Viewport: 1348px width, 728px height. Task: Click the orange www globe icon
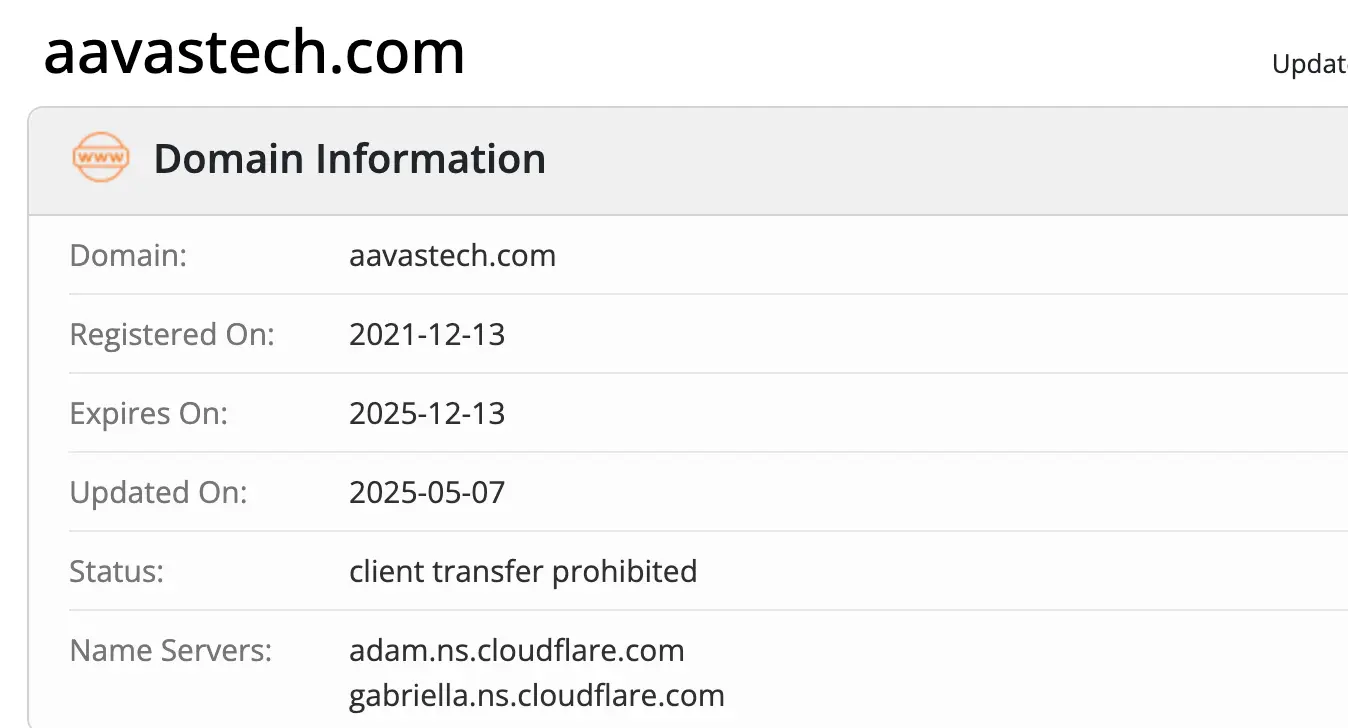click(x=101, y=158)
